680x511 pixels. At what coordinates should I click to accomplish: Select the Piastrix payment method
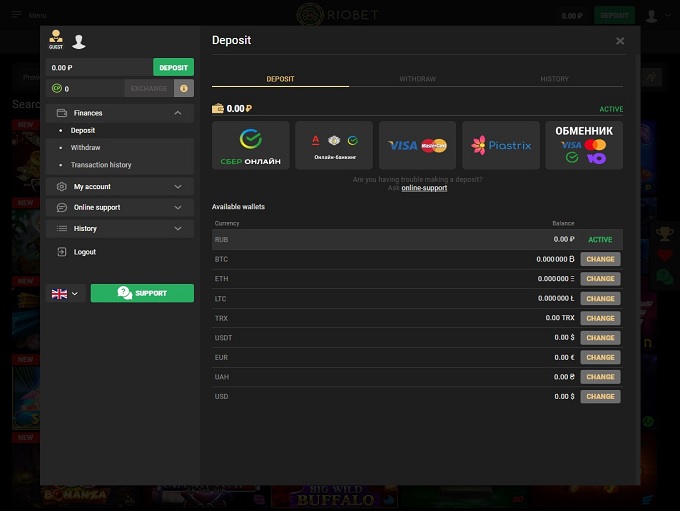pos(501,146)
